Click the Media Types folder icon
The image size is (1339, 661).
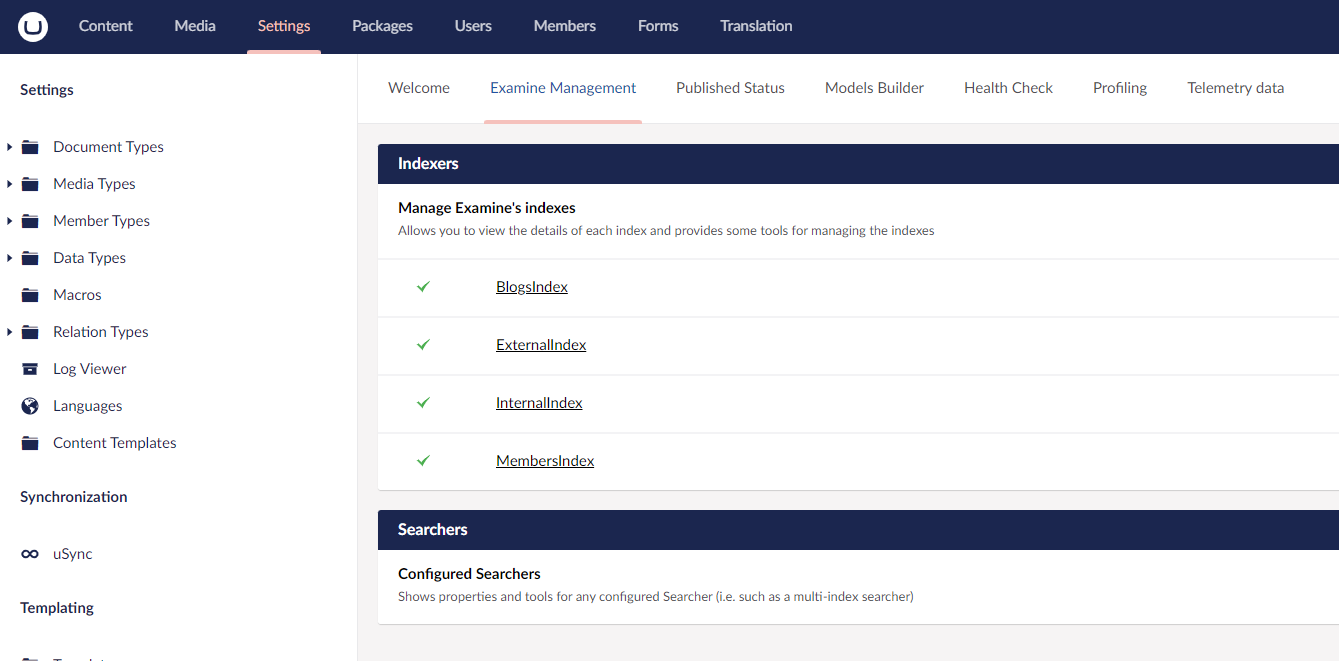coord(31,184)
